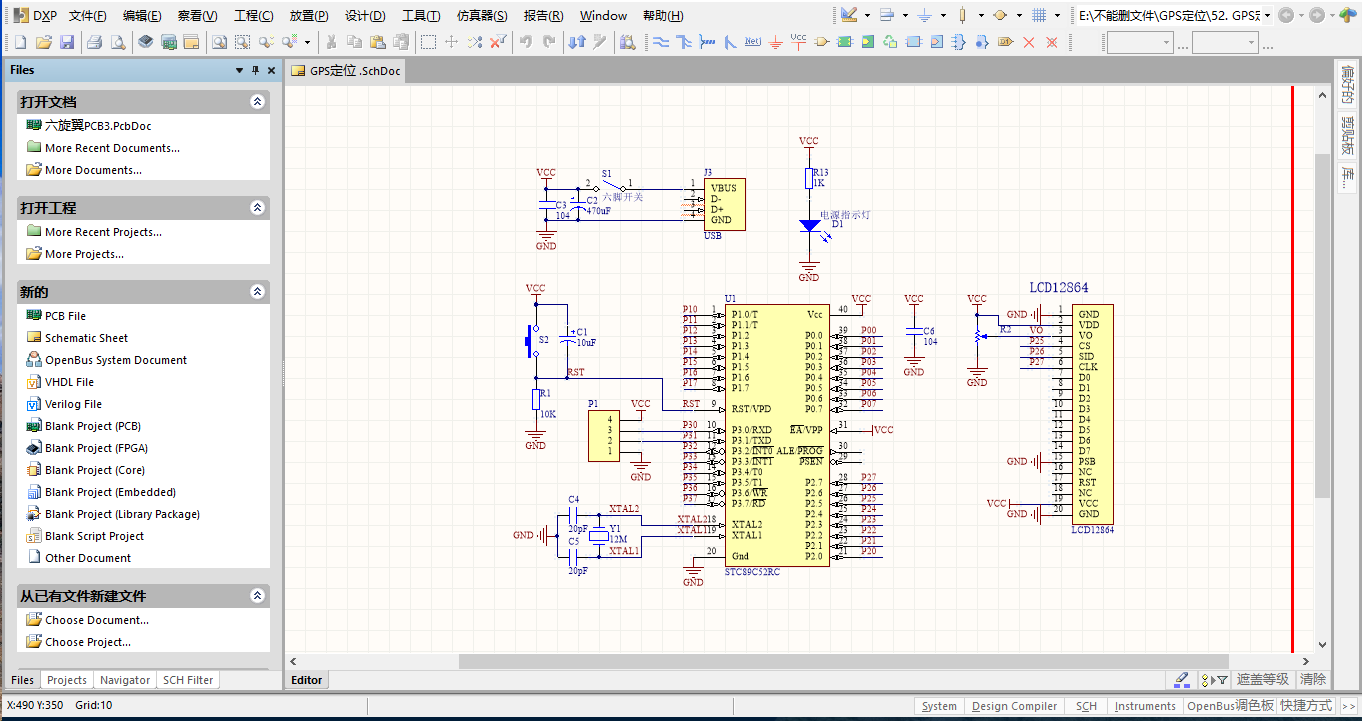Click the undo arrow icon
1362x721 pixels.
(526, 42)
